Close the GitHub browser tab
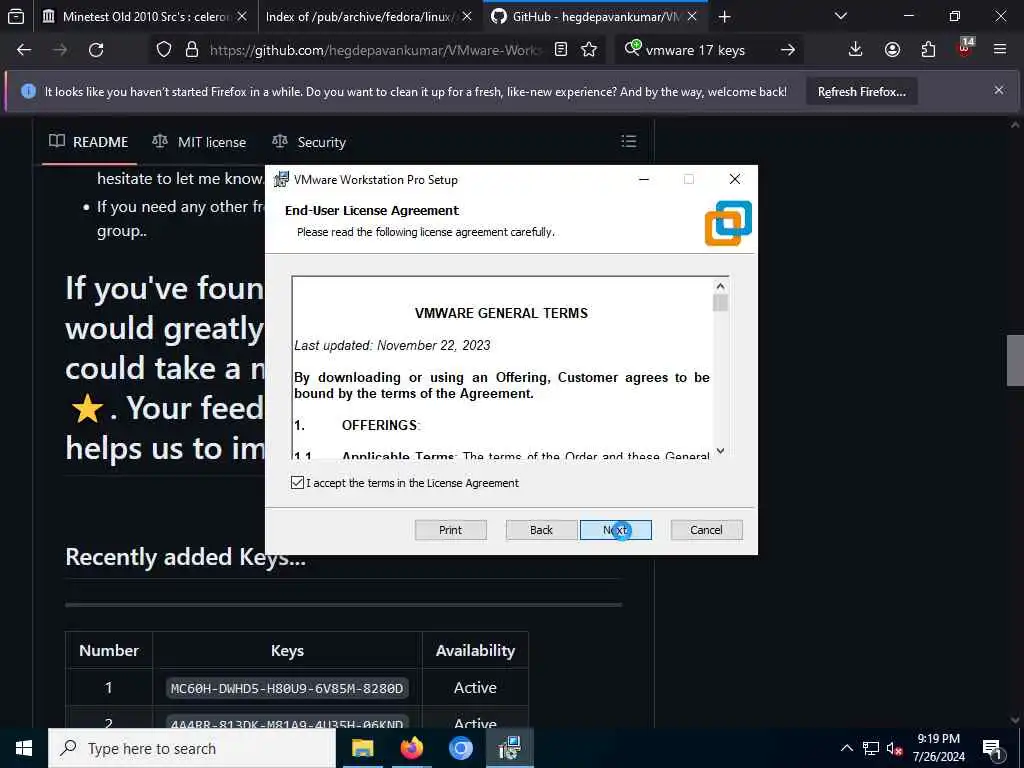The image size is (1024, 768). [692, 17]
